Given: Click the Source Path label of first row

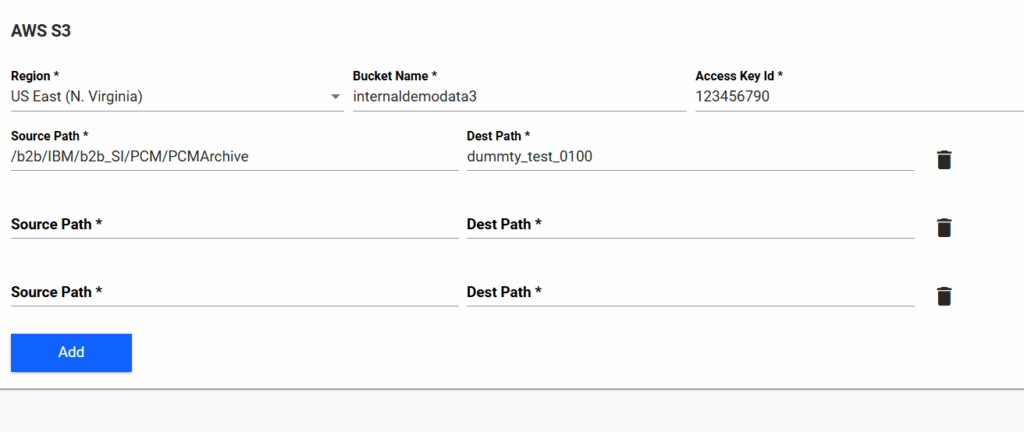Looking at the screenshot, I should click(50, 136).
